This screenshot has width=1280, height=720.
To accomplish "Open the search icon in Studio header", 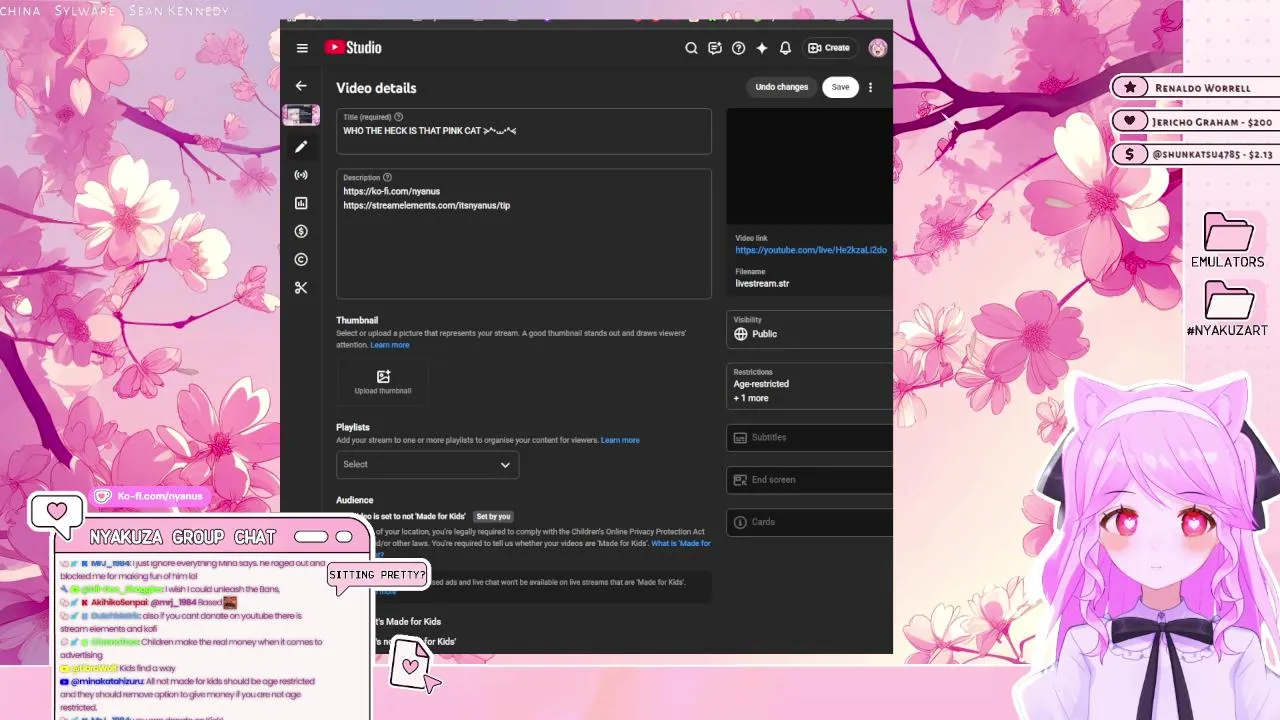I will [691, 48].
